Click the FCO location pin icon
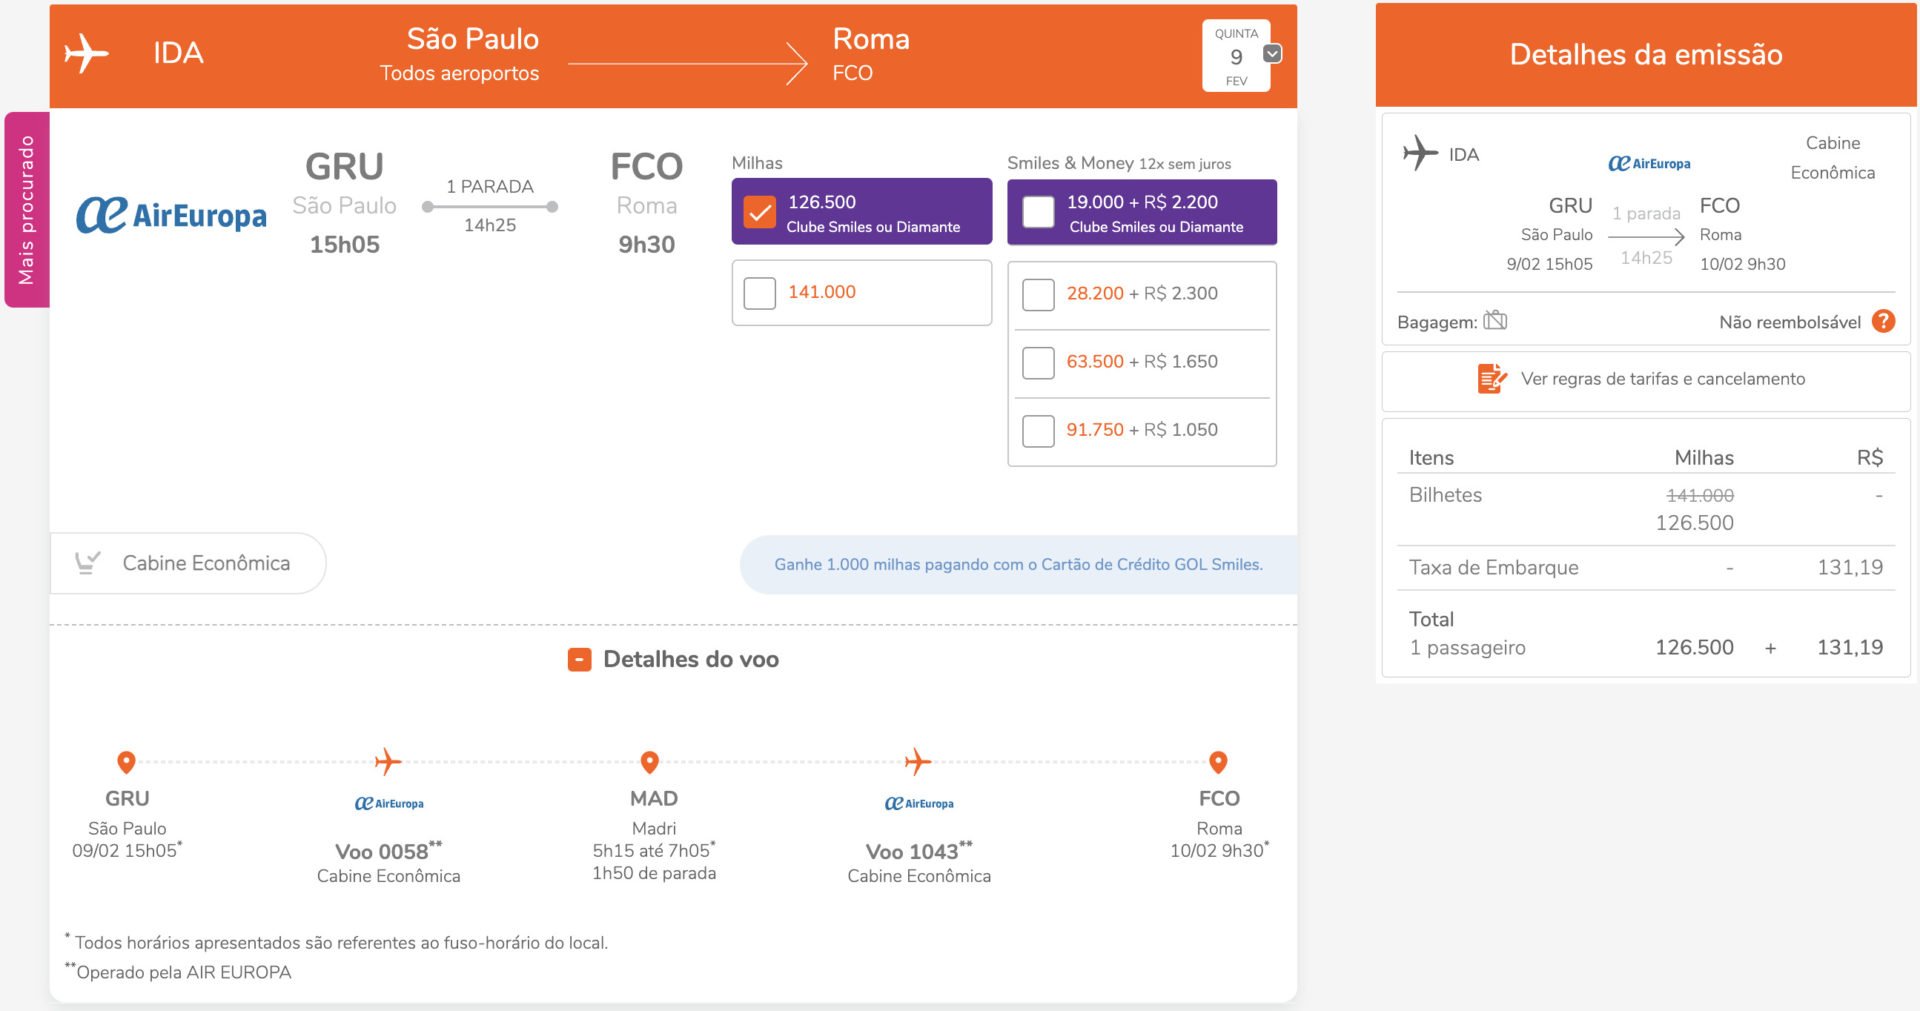Image resolution: width=1920 pixels, height=1011 pixels. [1218, 762]
